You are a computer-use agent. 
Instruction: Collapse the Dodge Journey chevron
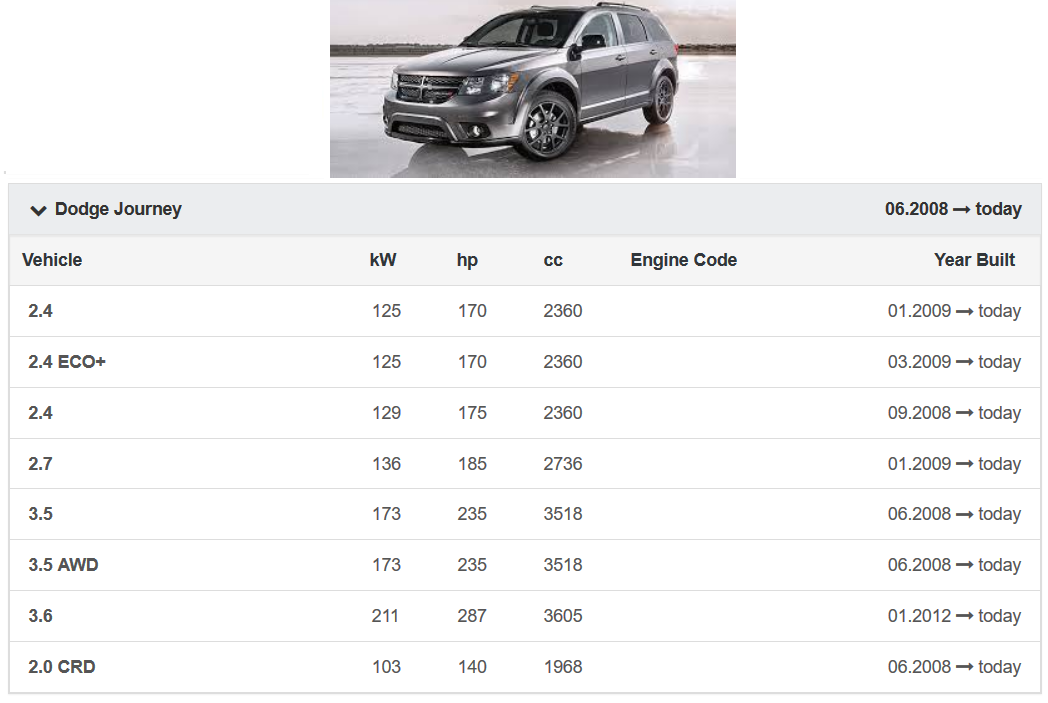pyautogui.click(x=39, y=210)
